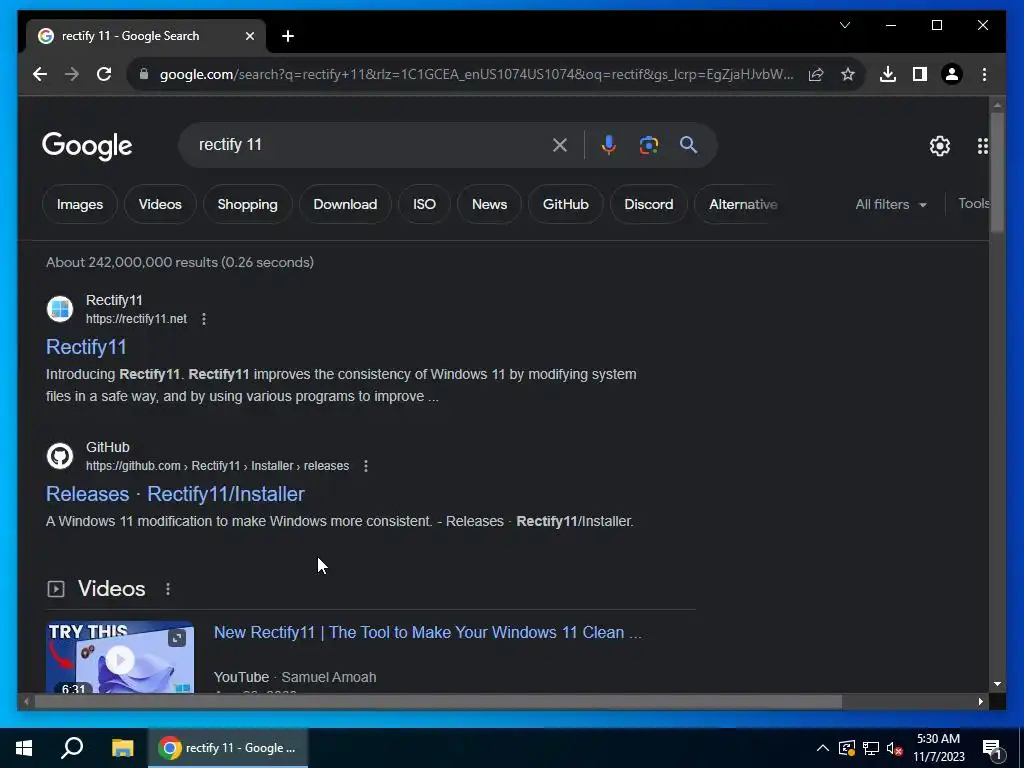Open Releases · Rectify11/Installer link
The image size is (1024, 768).
click(x=175, y=494)
